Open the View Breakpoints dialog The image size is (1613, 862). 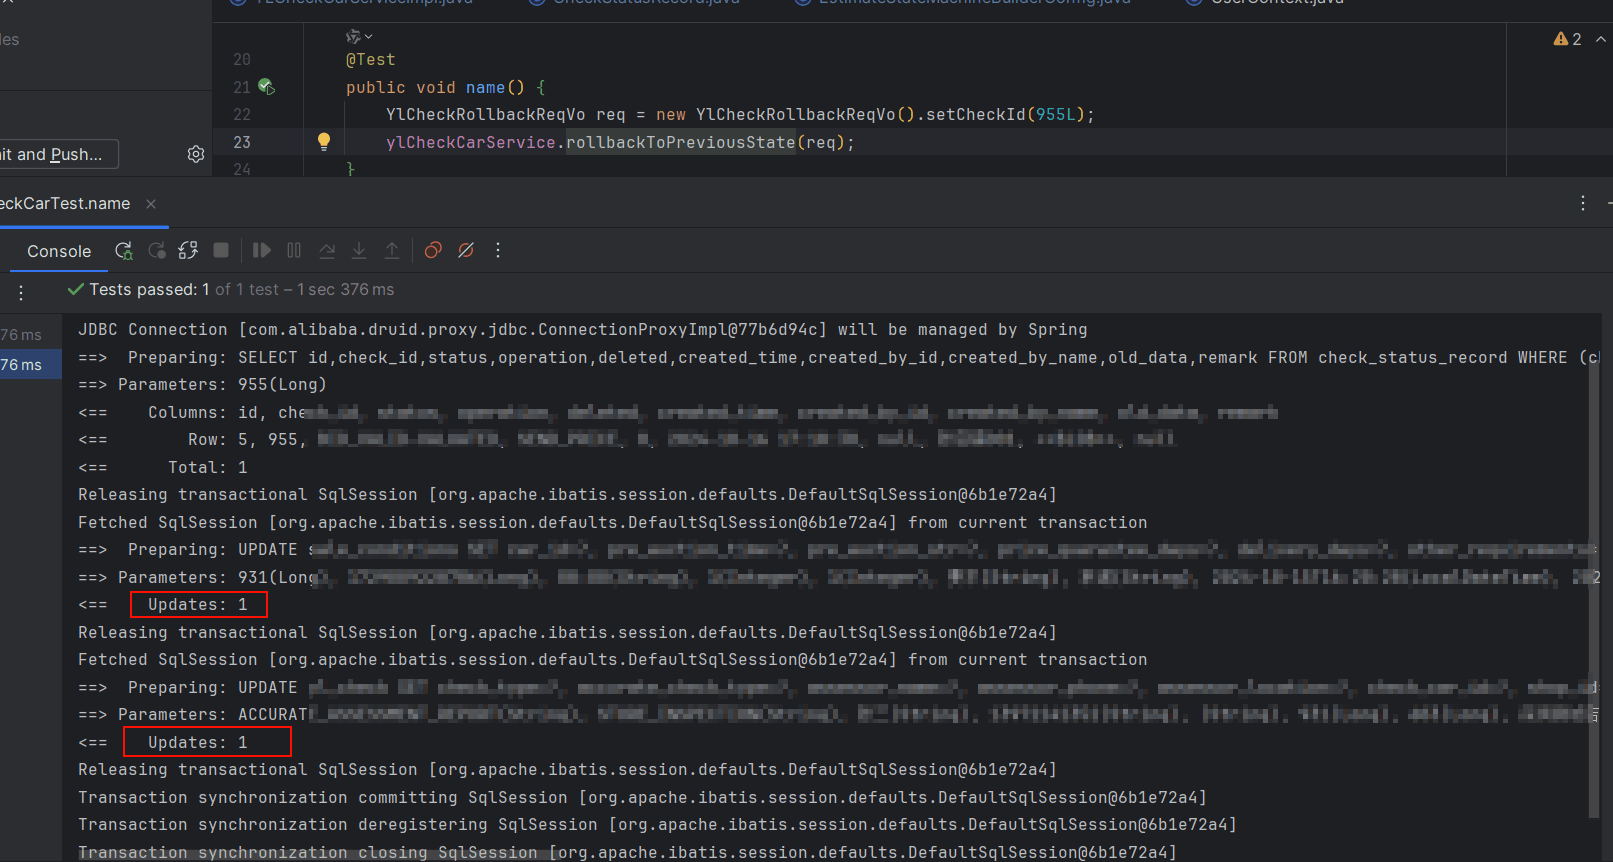[x=433, y=251]
